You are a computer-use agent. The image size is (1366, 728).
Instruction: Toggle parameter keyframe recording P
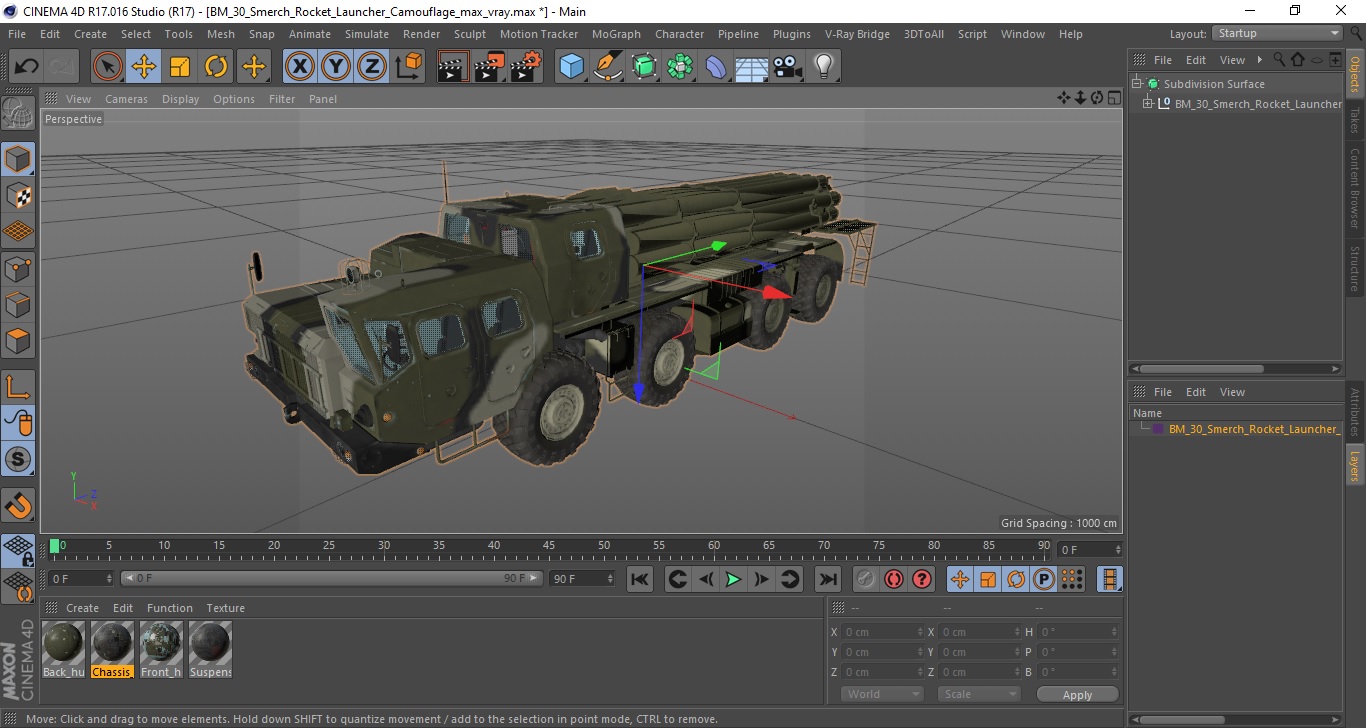tap(1044, 579)
